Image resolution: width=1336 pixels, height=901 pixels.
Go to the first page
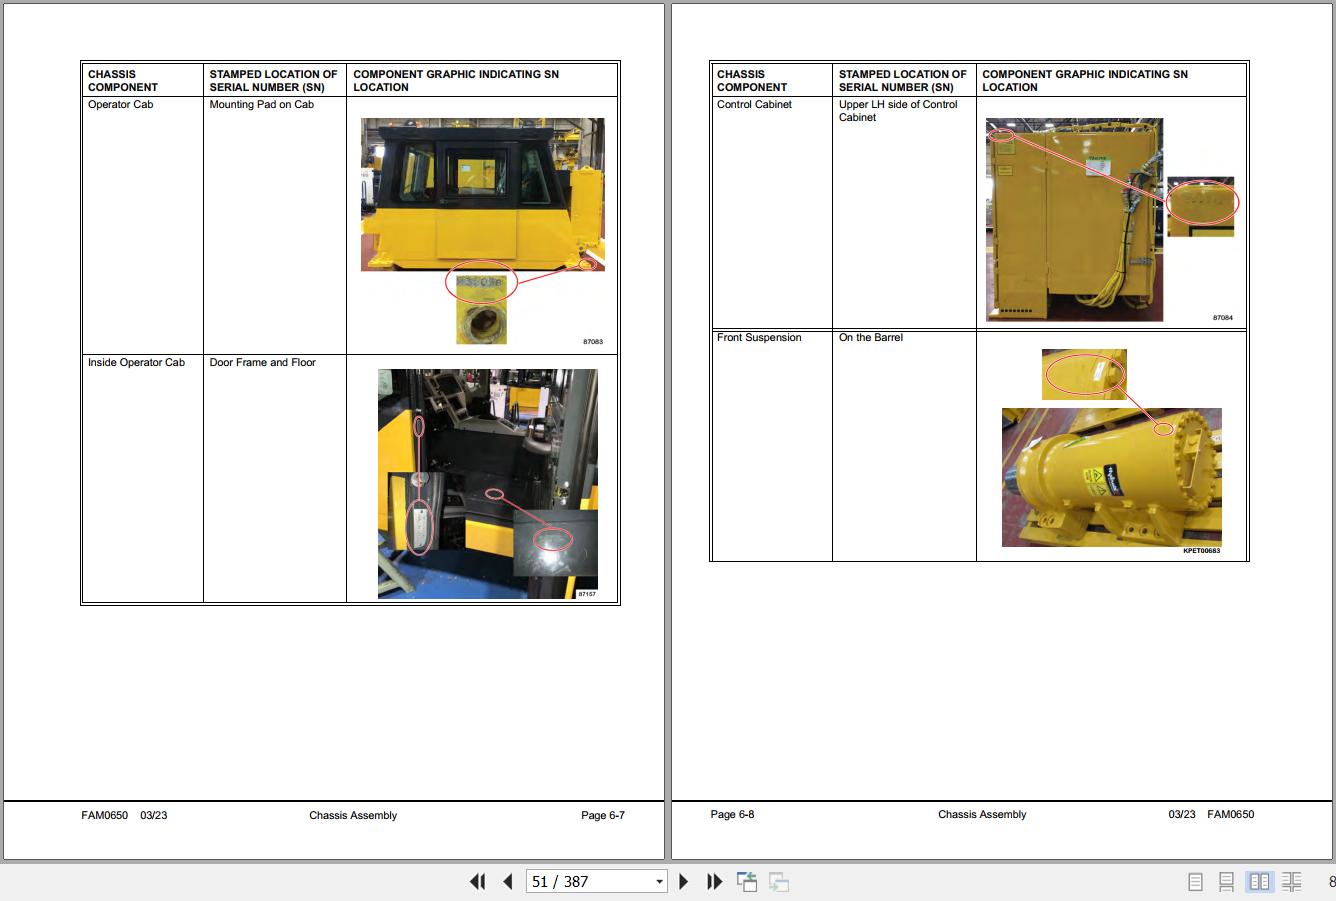[x=477, y=881]
